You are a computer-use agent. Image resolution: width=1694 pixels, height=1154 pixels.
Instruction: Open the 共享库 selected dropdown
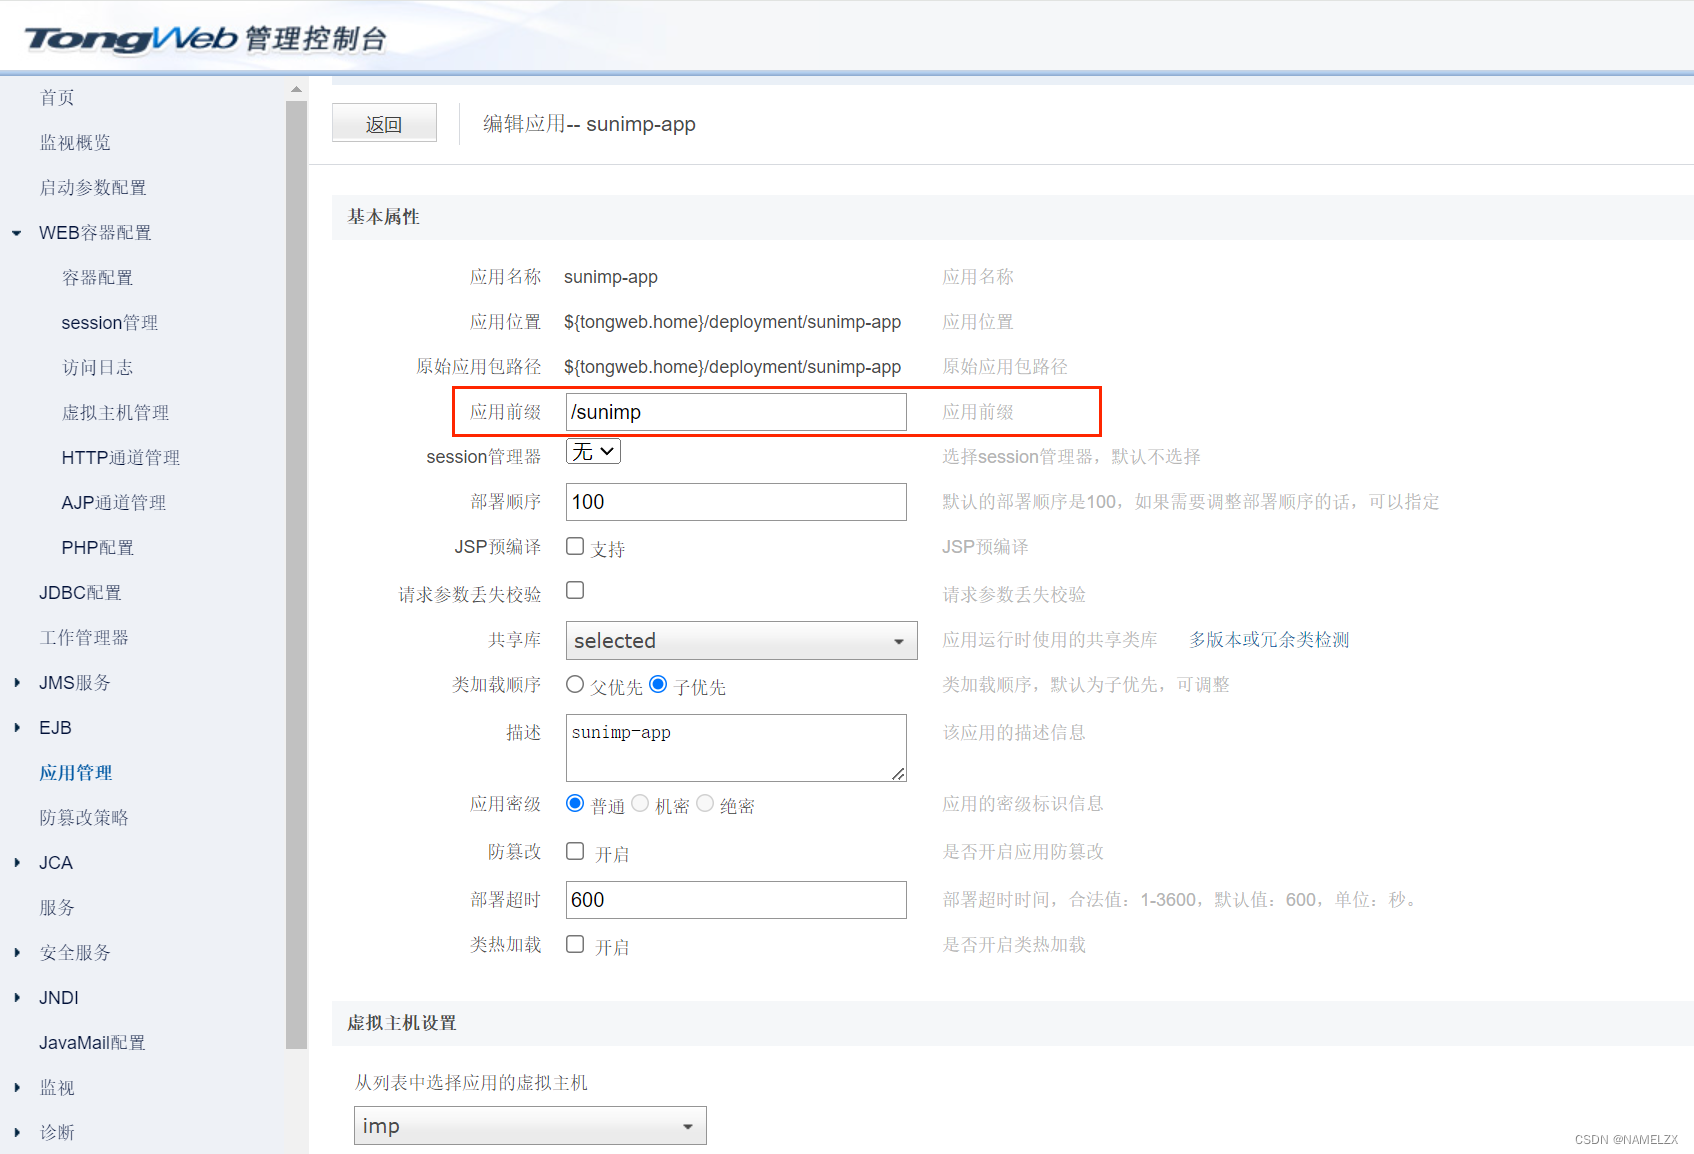pyautogui.click(x=741, y=641)
